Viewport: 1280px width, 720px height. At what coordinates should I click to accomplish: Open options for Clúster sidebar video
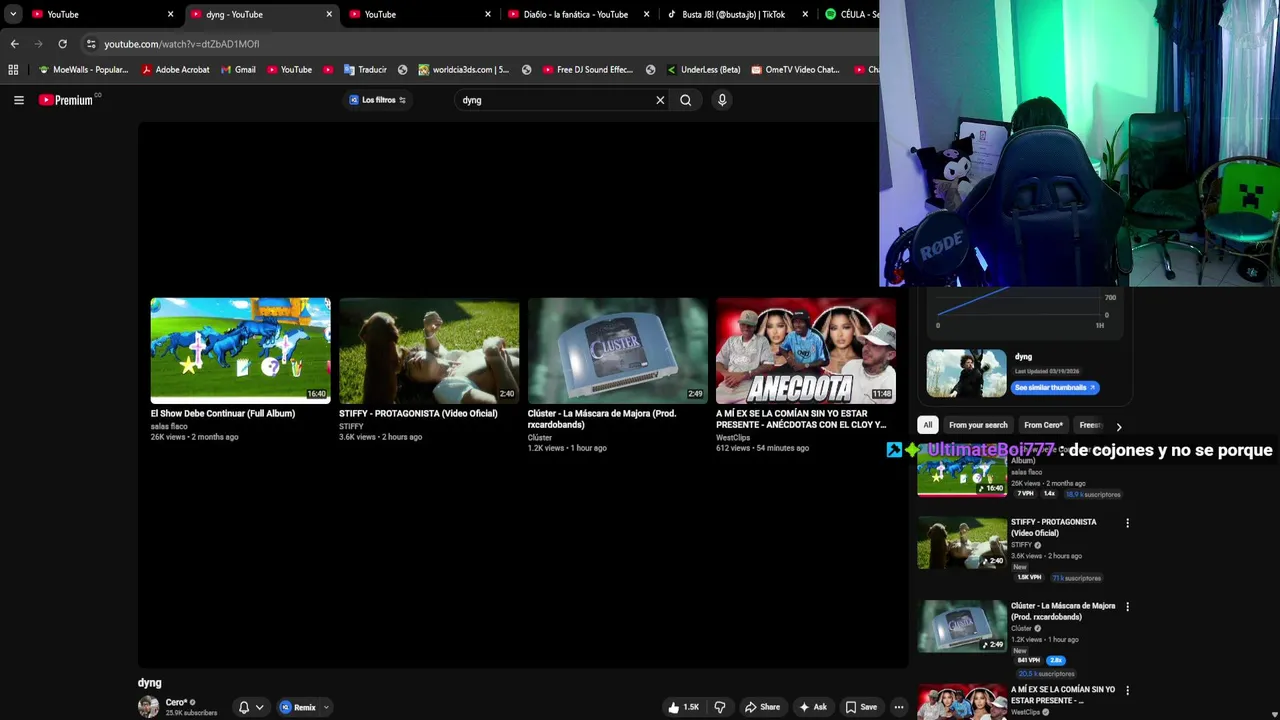(1127, 607)
